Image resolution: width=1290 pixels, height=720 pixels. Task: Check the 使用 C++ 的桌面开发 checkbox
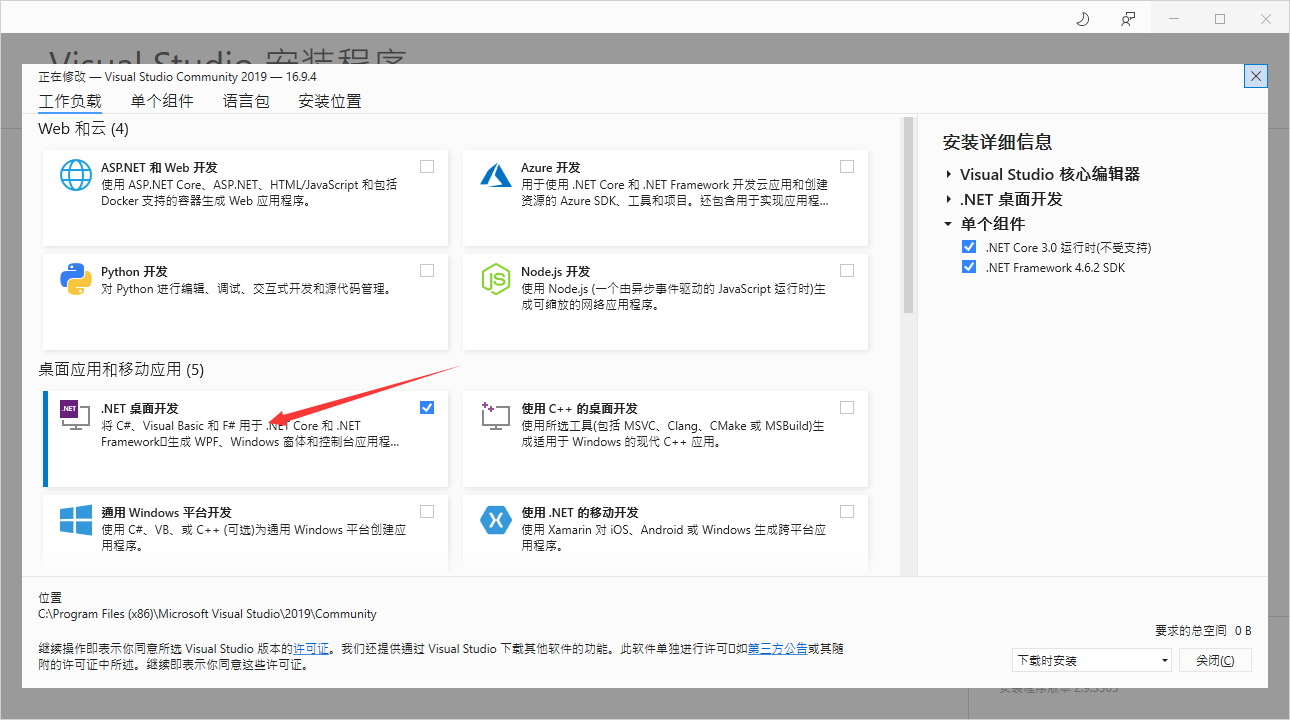[x=847, y=407]
